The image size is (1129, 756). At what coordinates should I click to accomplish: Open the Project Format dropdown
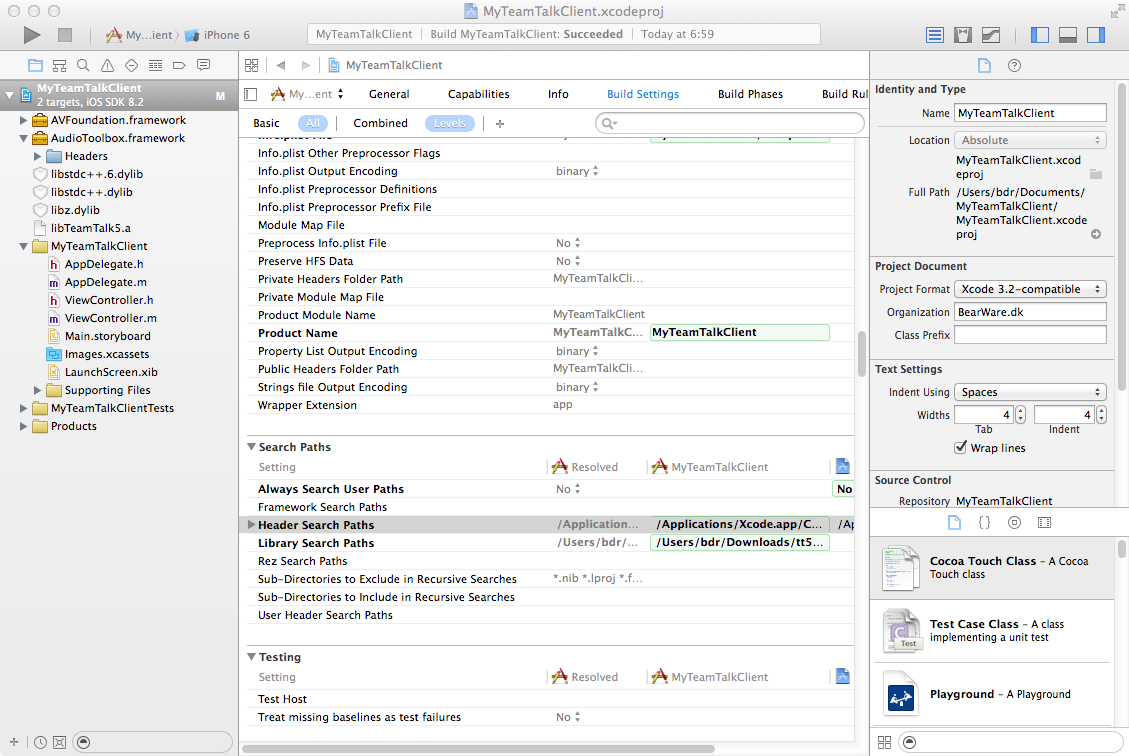click(1030, 289)
